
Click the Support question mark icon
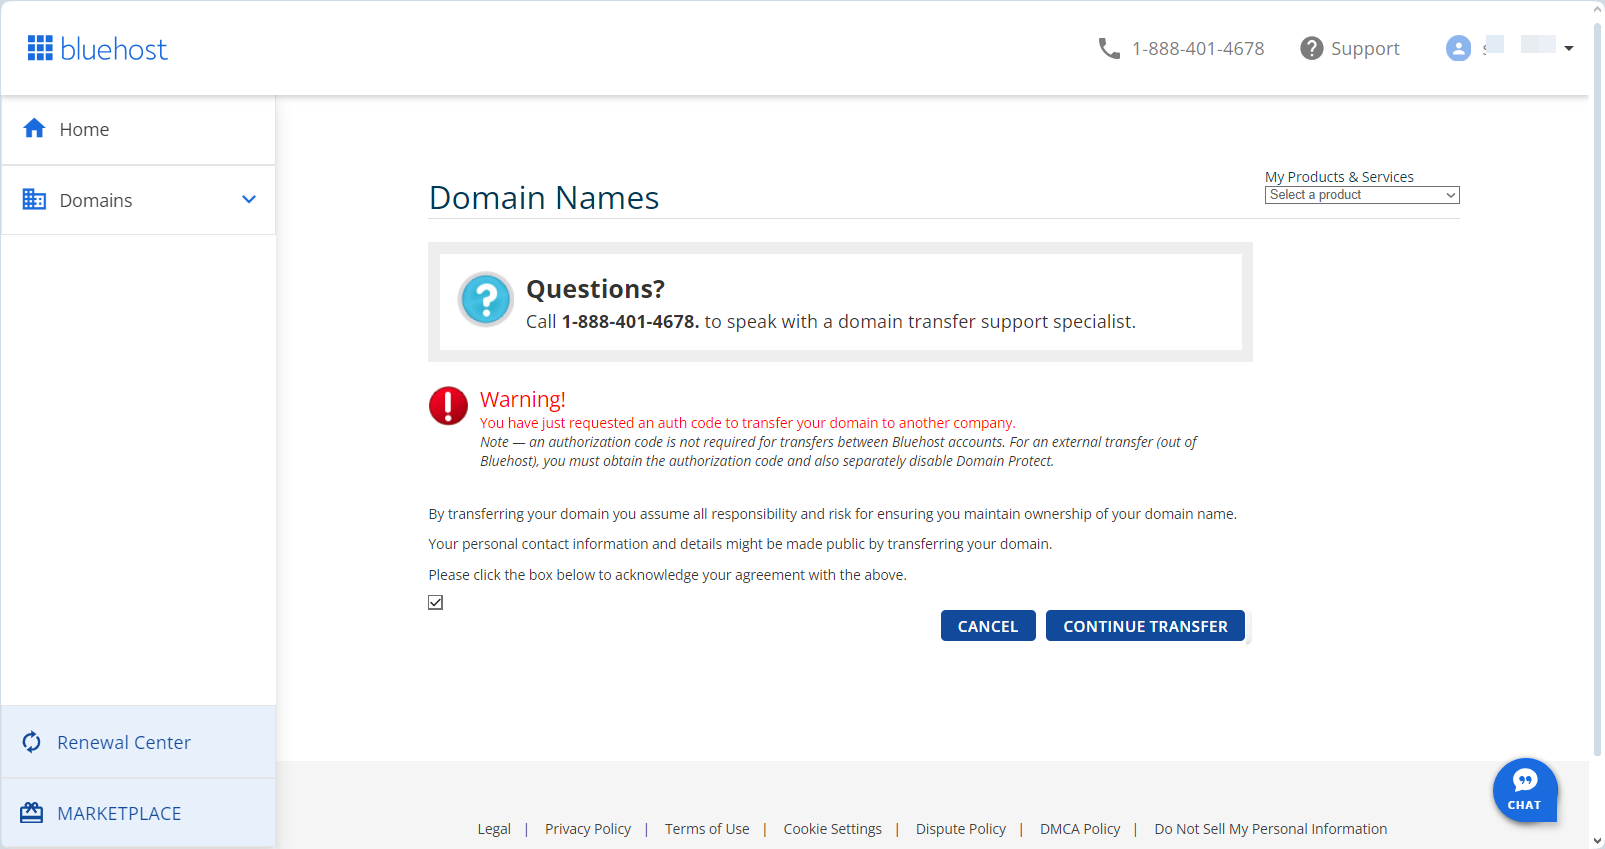point(1311,48)
